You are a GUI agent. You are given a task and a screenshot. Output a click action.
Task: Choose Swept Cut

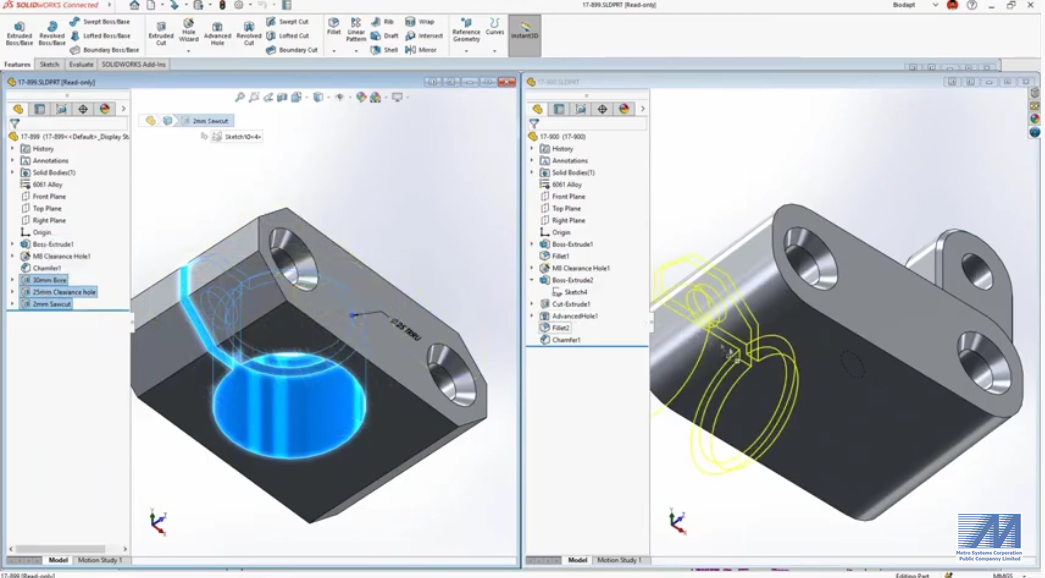click(x=287, y=21)
